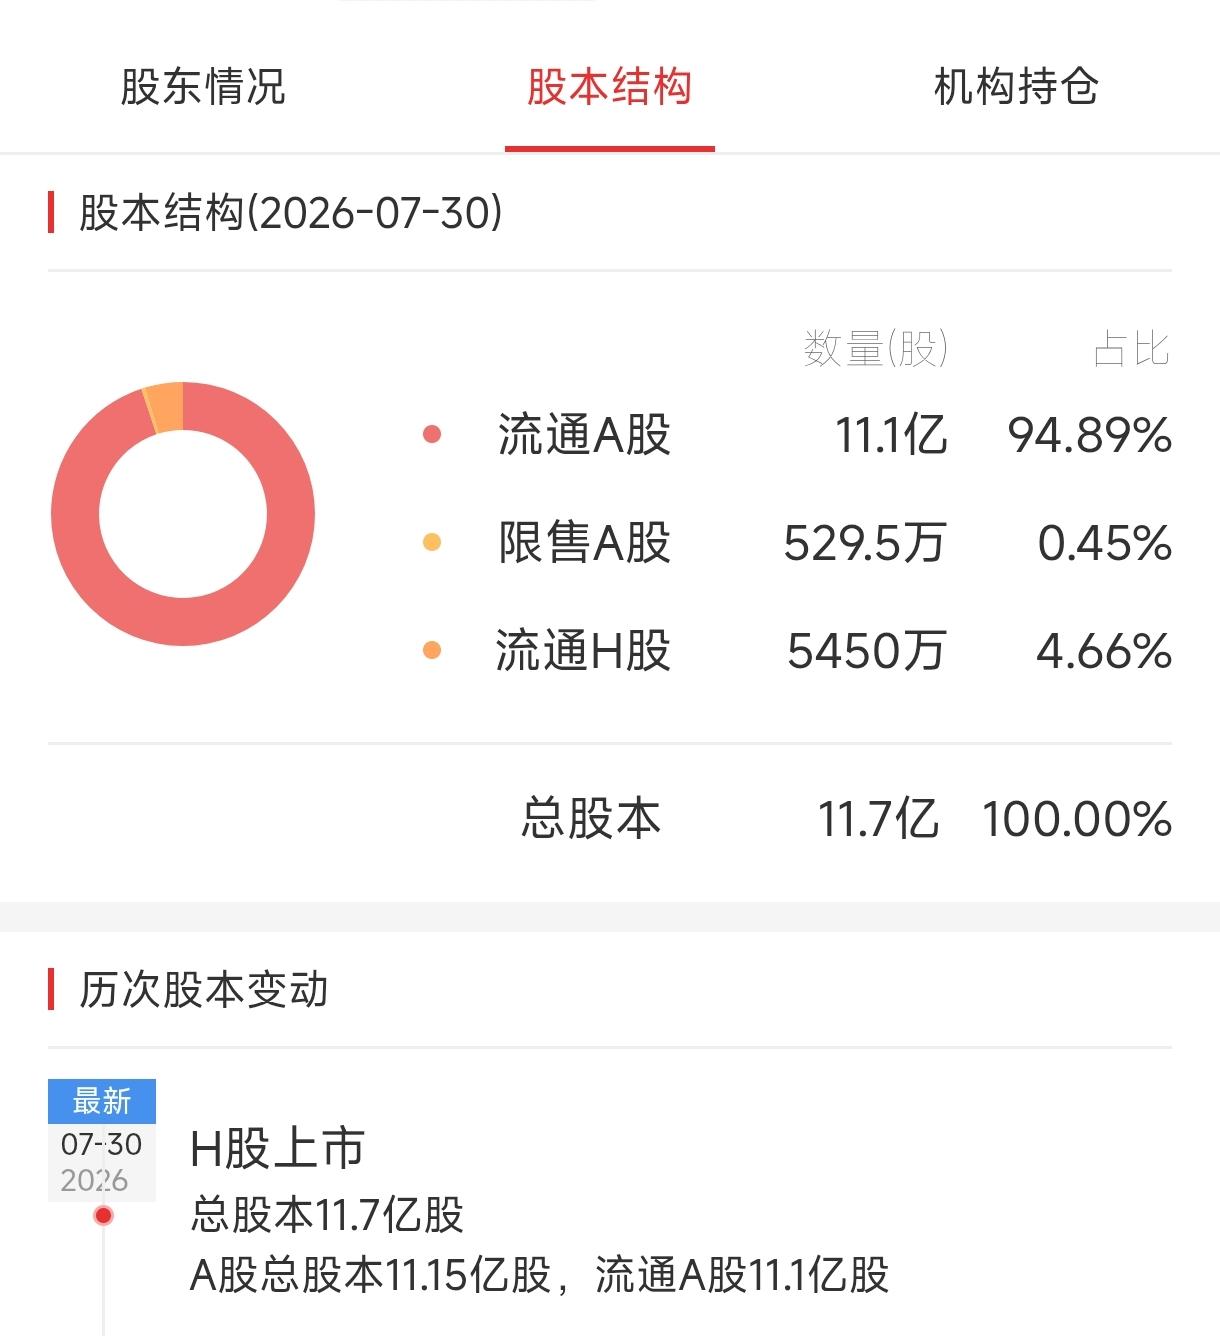Select the 限售A股 row label

tap(584, 543)
